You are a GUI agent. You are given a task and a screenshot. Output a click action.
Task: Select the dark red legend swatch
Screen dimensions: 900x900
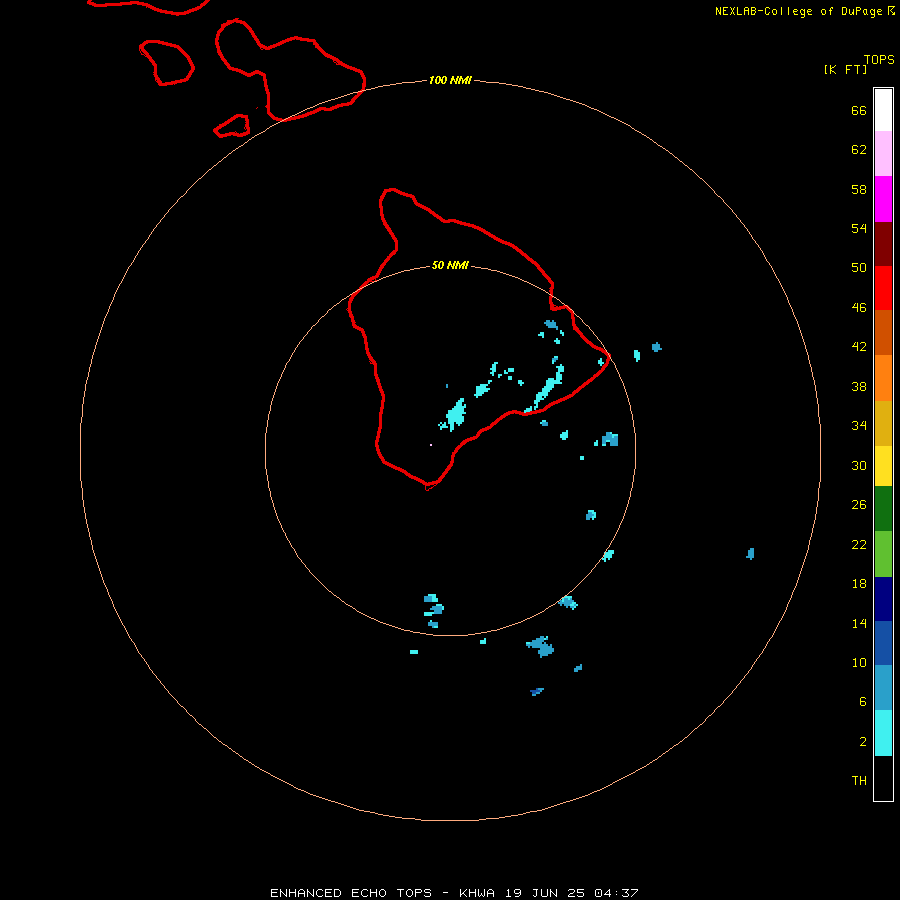[883, 244]
